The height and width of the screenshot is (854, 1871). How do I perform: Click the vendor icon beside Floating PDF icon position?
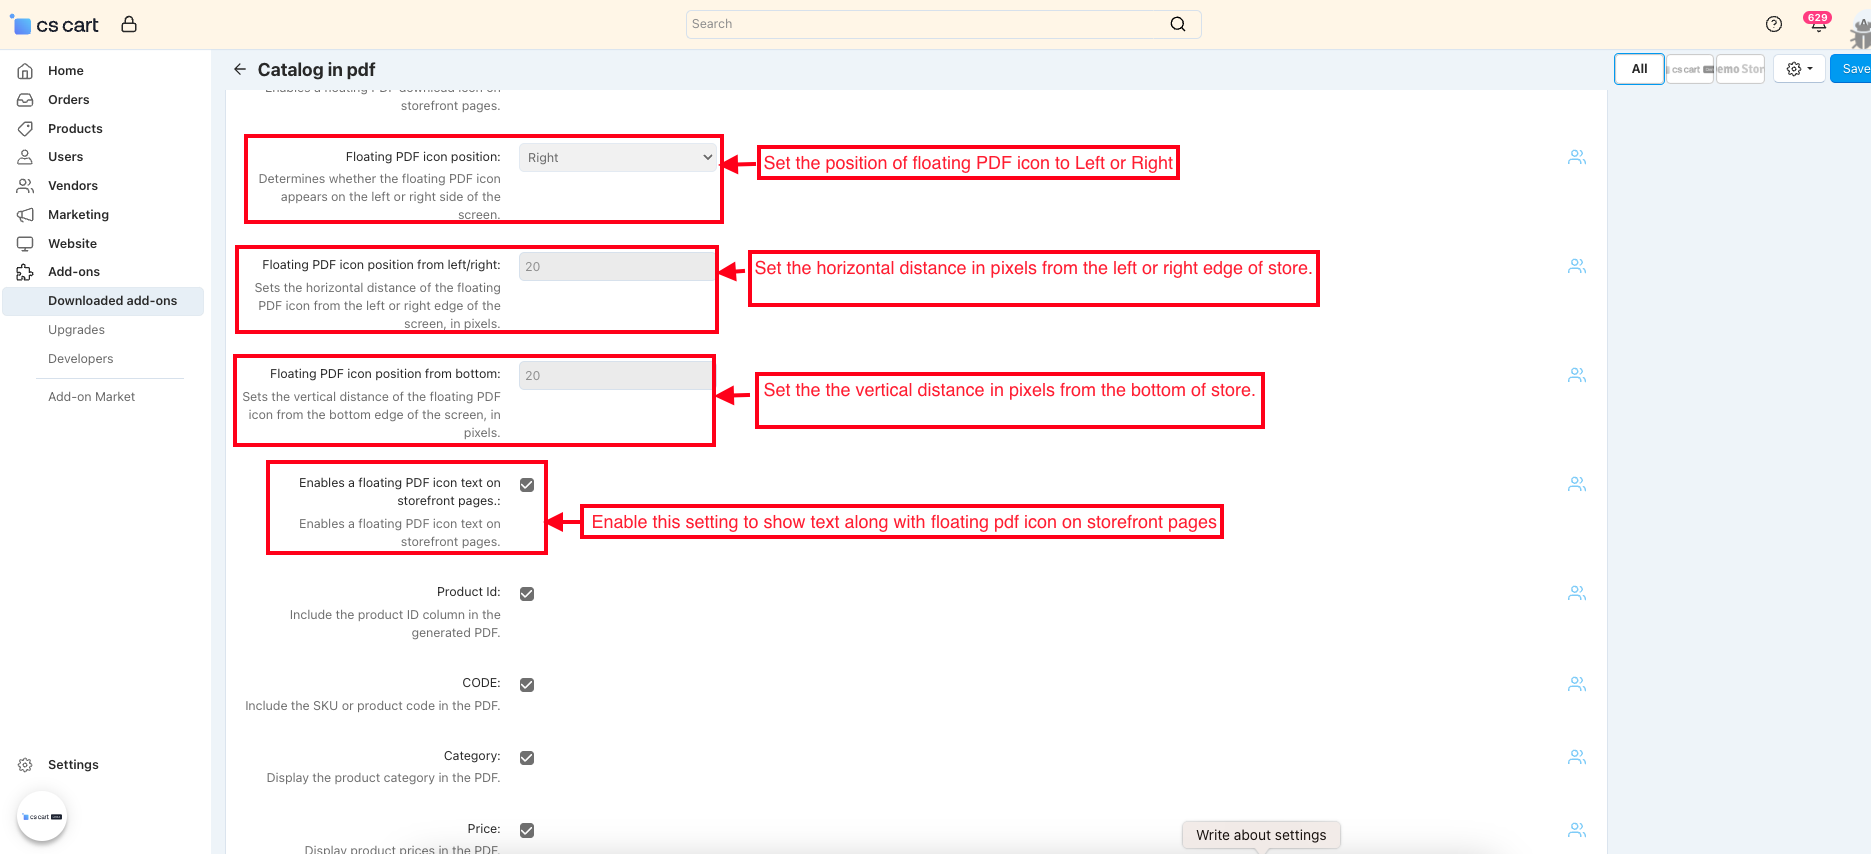[1576, 157]
